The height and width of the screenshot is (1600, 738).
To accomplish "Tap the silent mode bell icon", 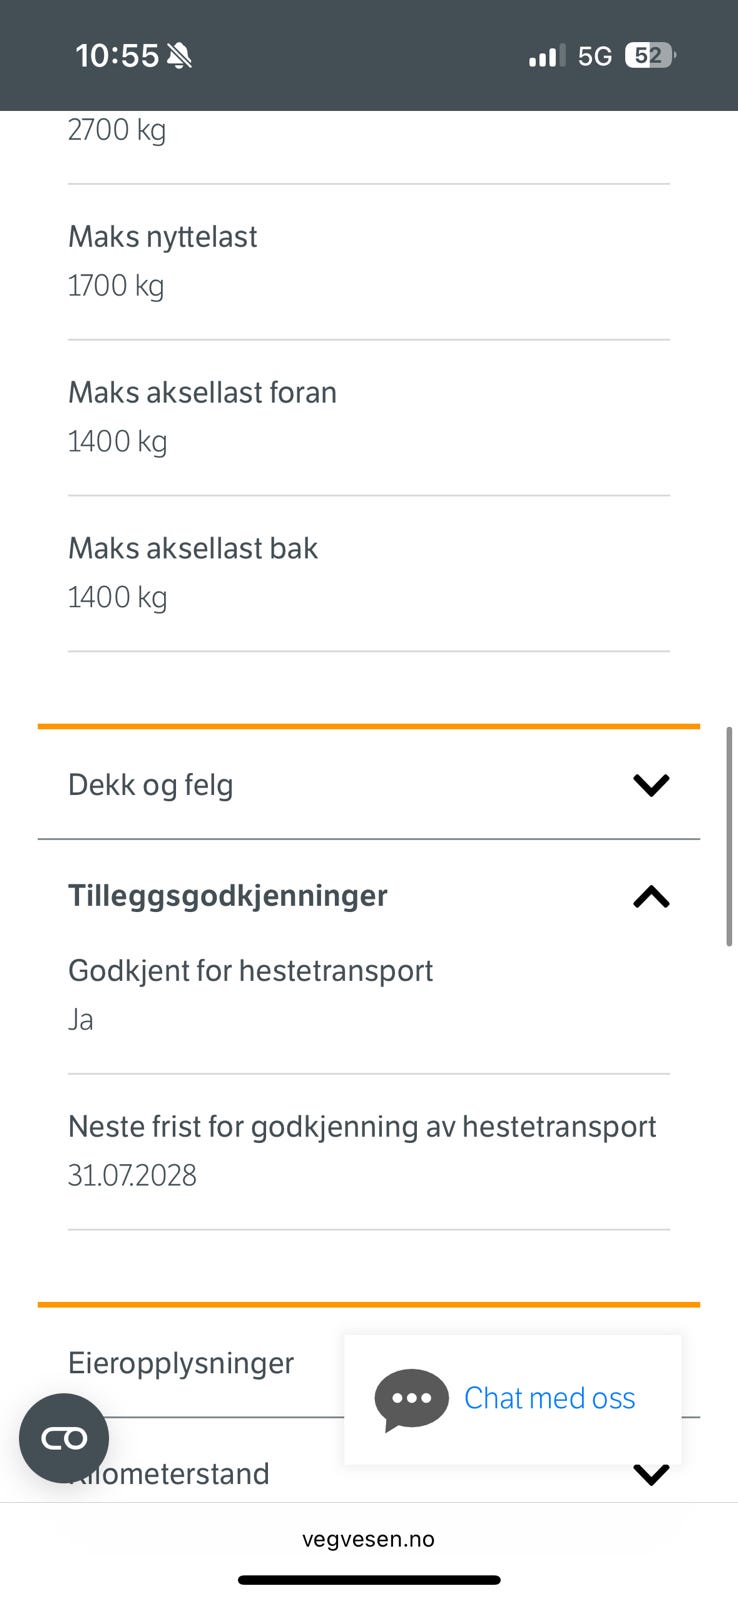I will tap(179, 56).
